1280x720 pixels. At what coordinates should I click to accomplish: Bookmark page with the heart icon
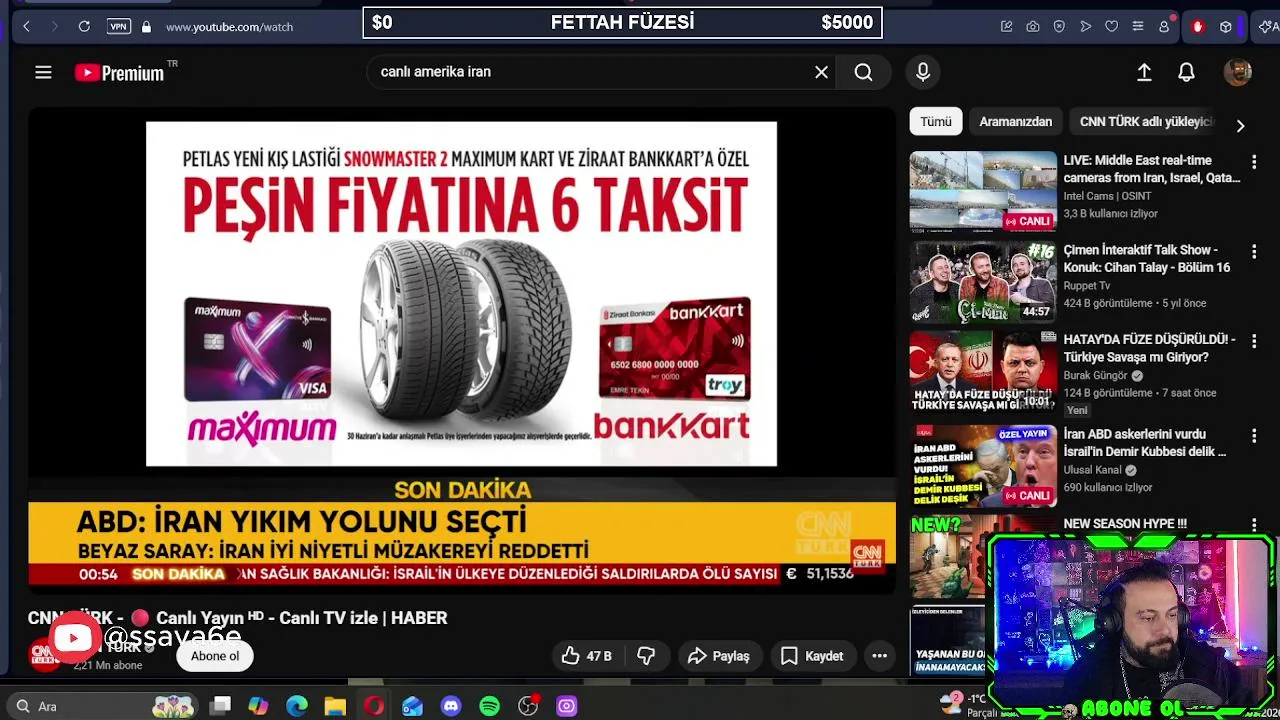pyautogui.click(x=1111, y=27)
